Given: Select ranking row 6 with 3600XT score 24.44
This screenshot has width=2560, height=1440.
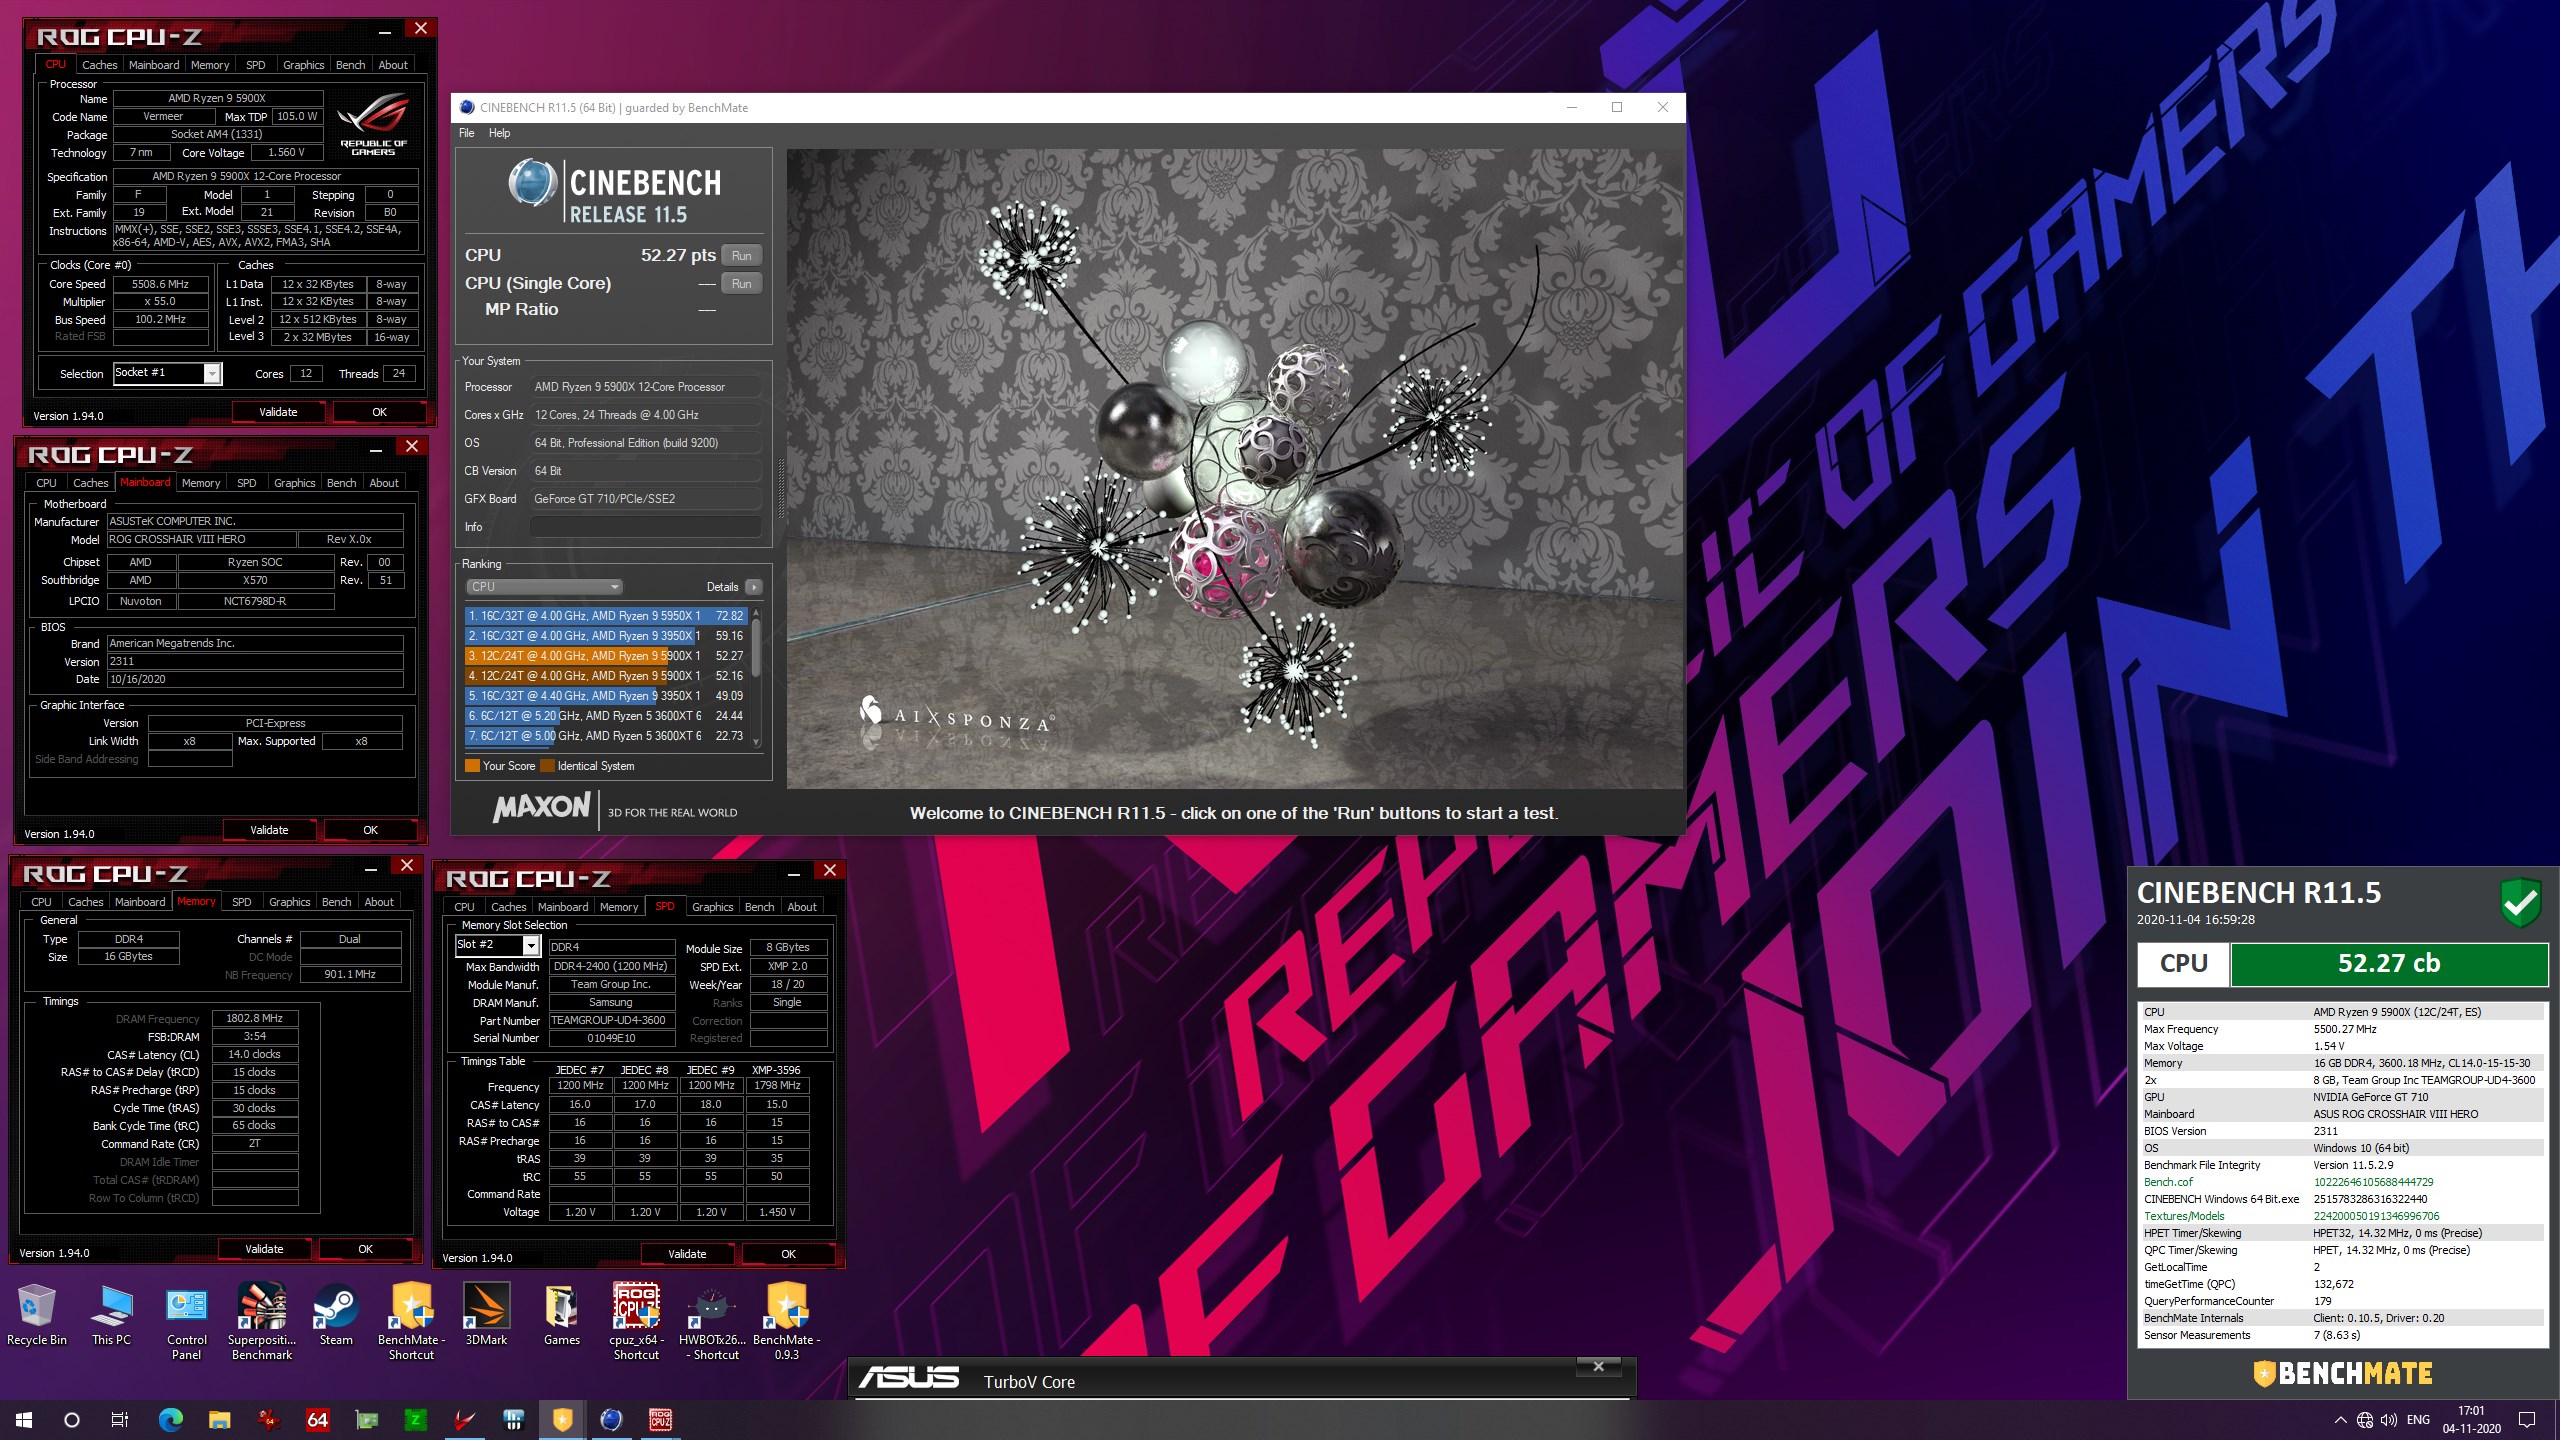Looking at the screenshot, I should coord(606,716).
